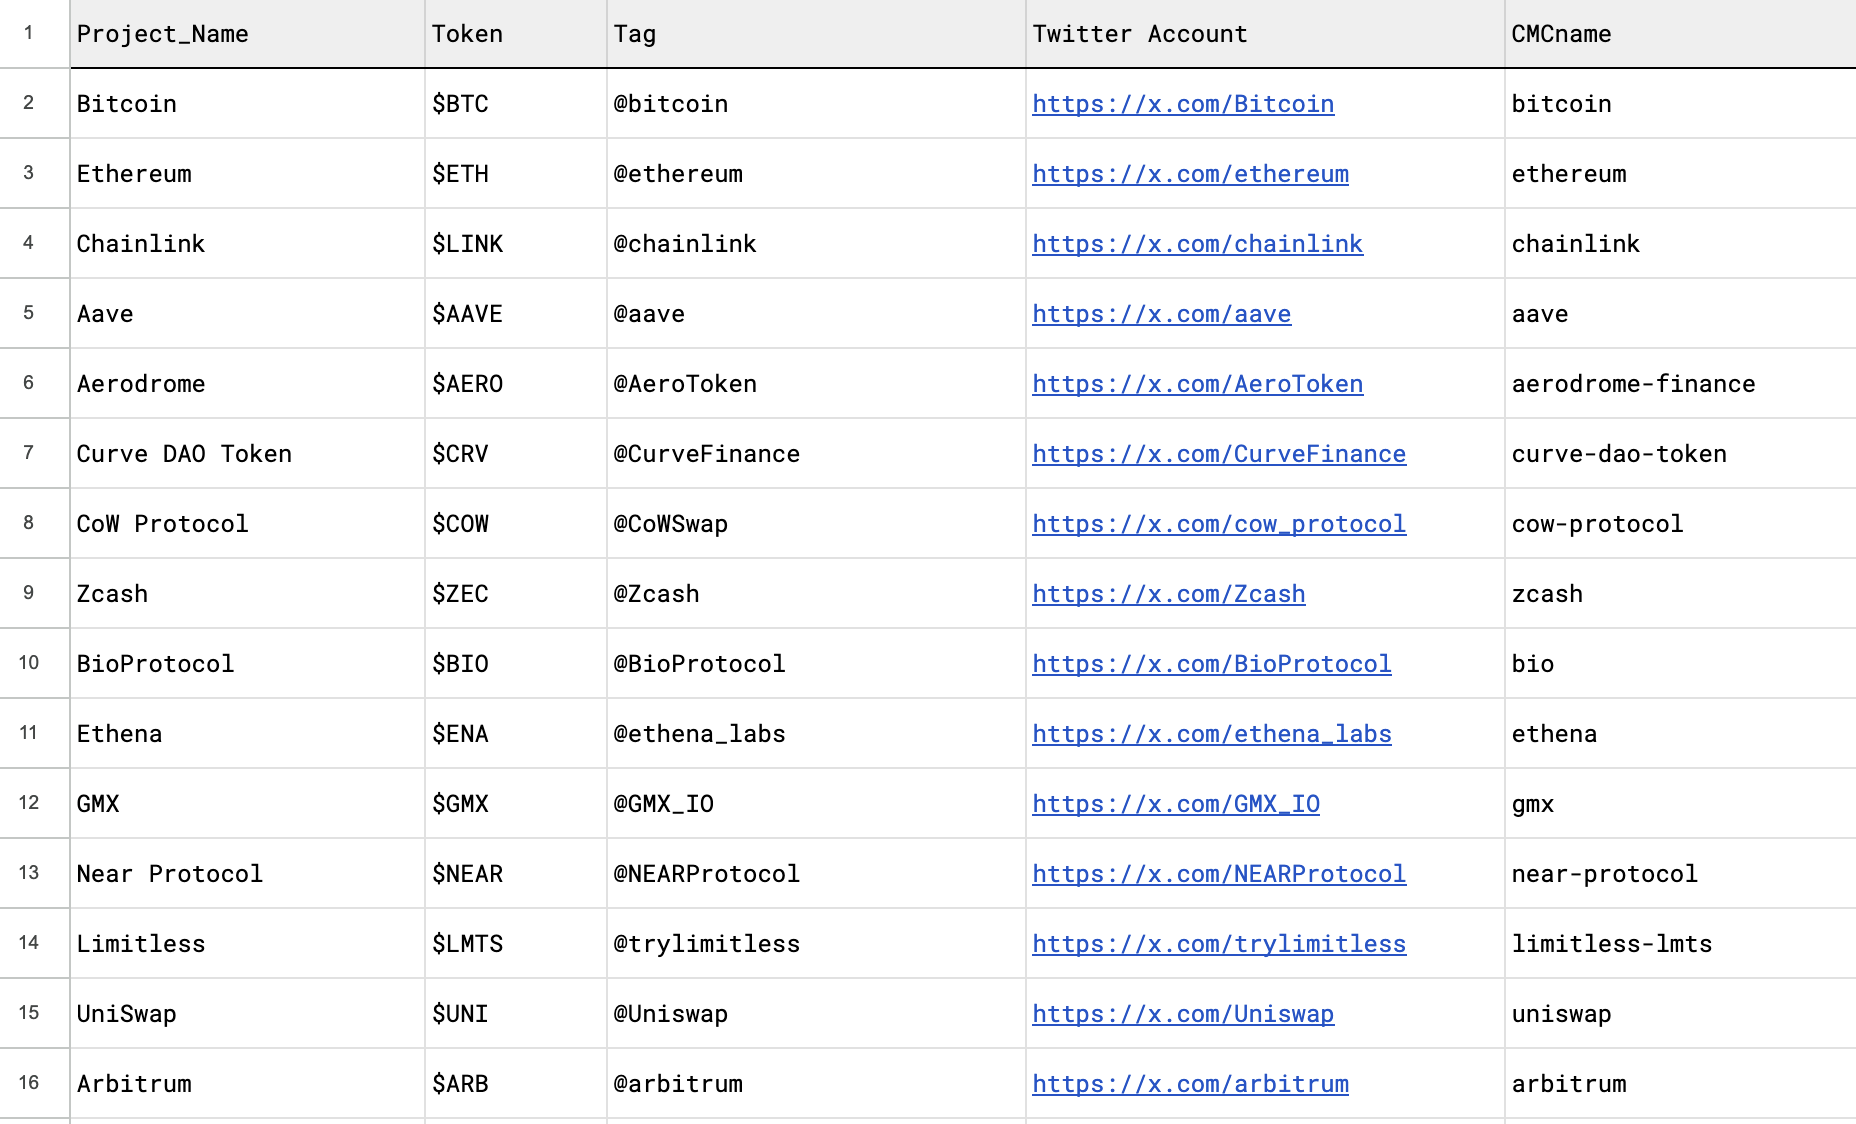Viewport: 1856px width, 1124px height.
Task: Click the @GMX_IO tag cell
Action: (815, 804)
